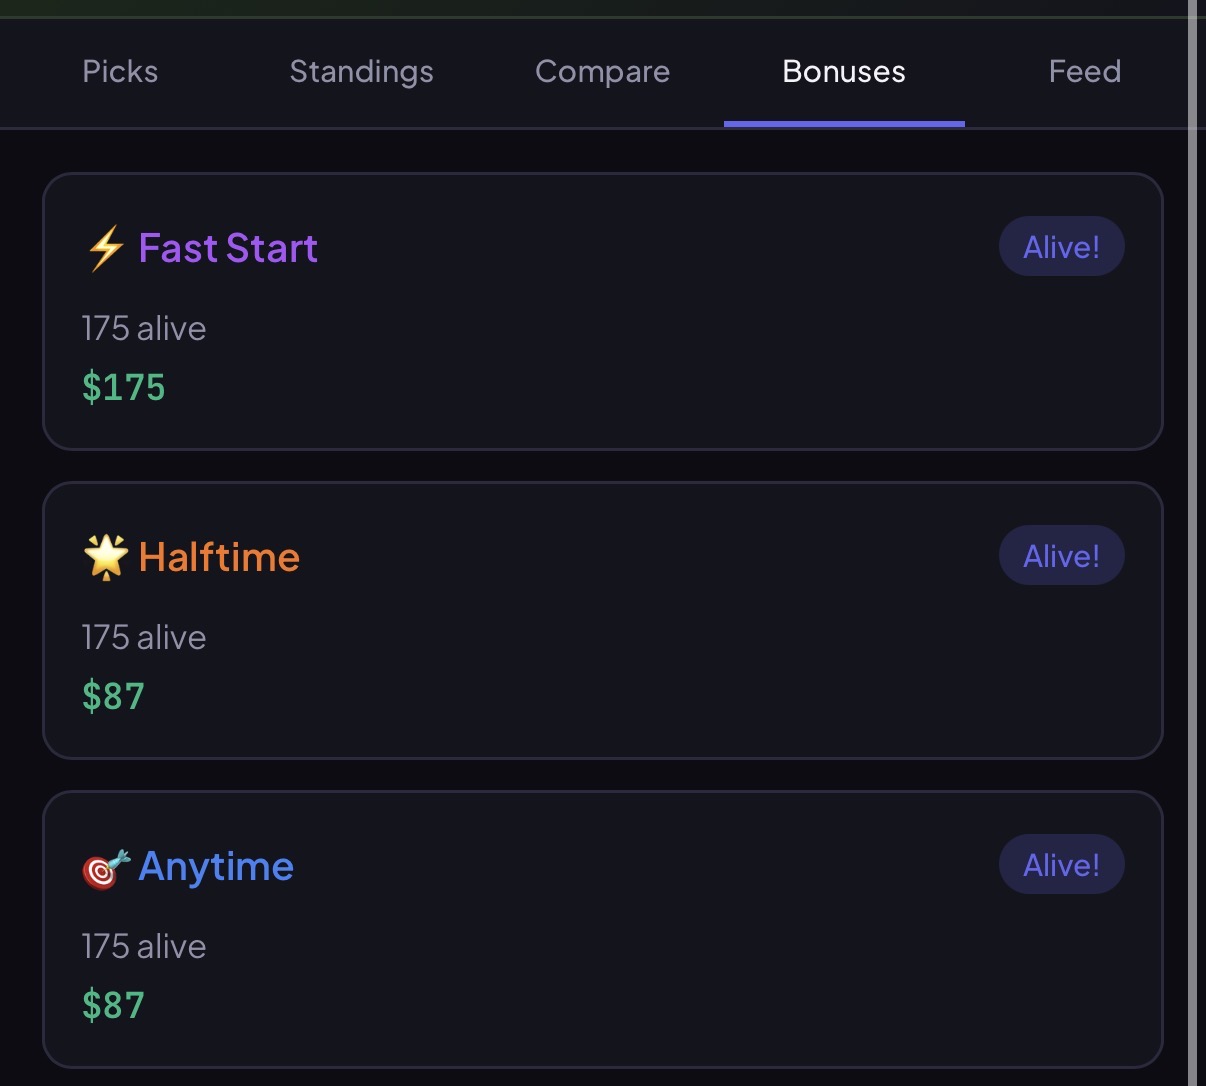The width and height of the screenshot is (1206, 1086).
Task: Click the glowing star Halftime icon
Action: coord(106,558)
